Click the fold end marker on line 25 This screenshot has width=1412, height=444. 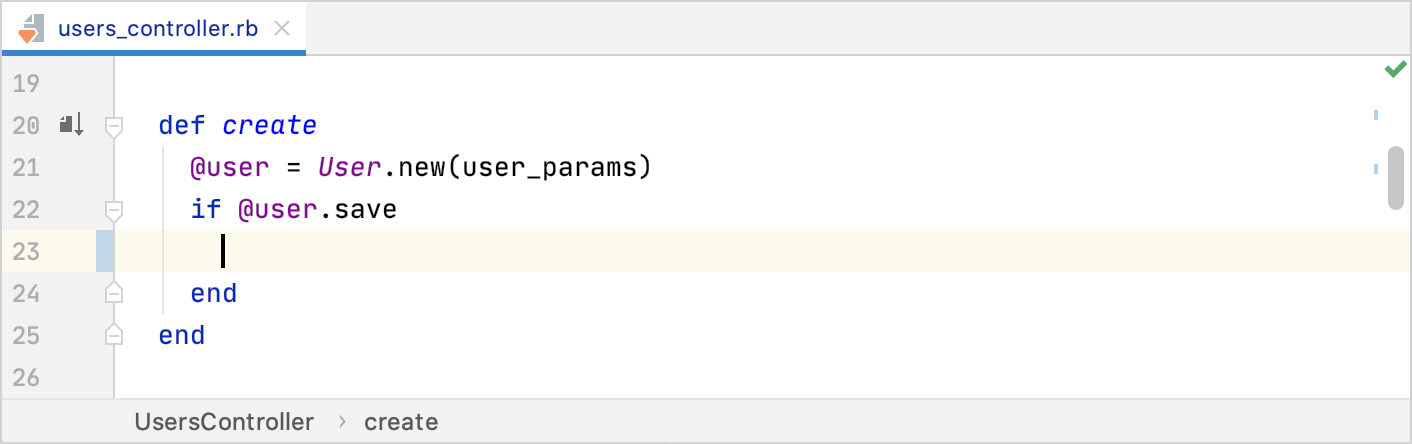(114, 335)
